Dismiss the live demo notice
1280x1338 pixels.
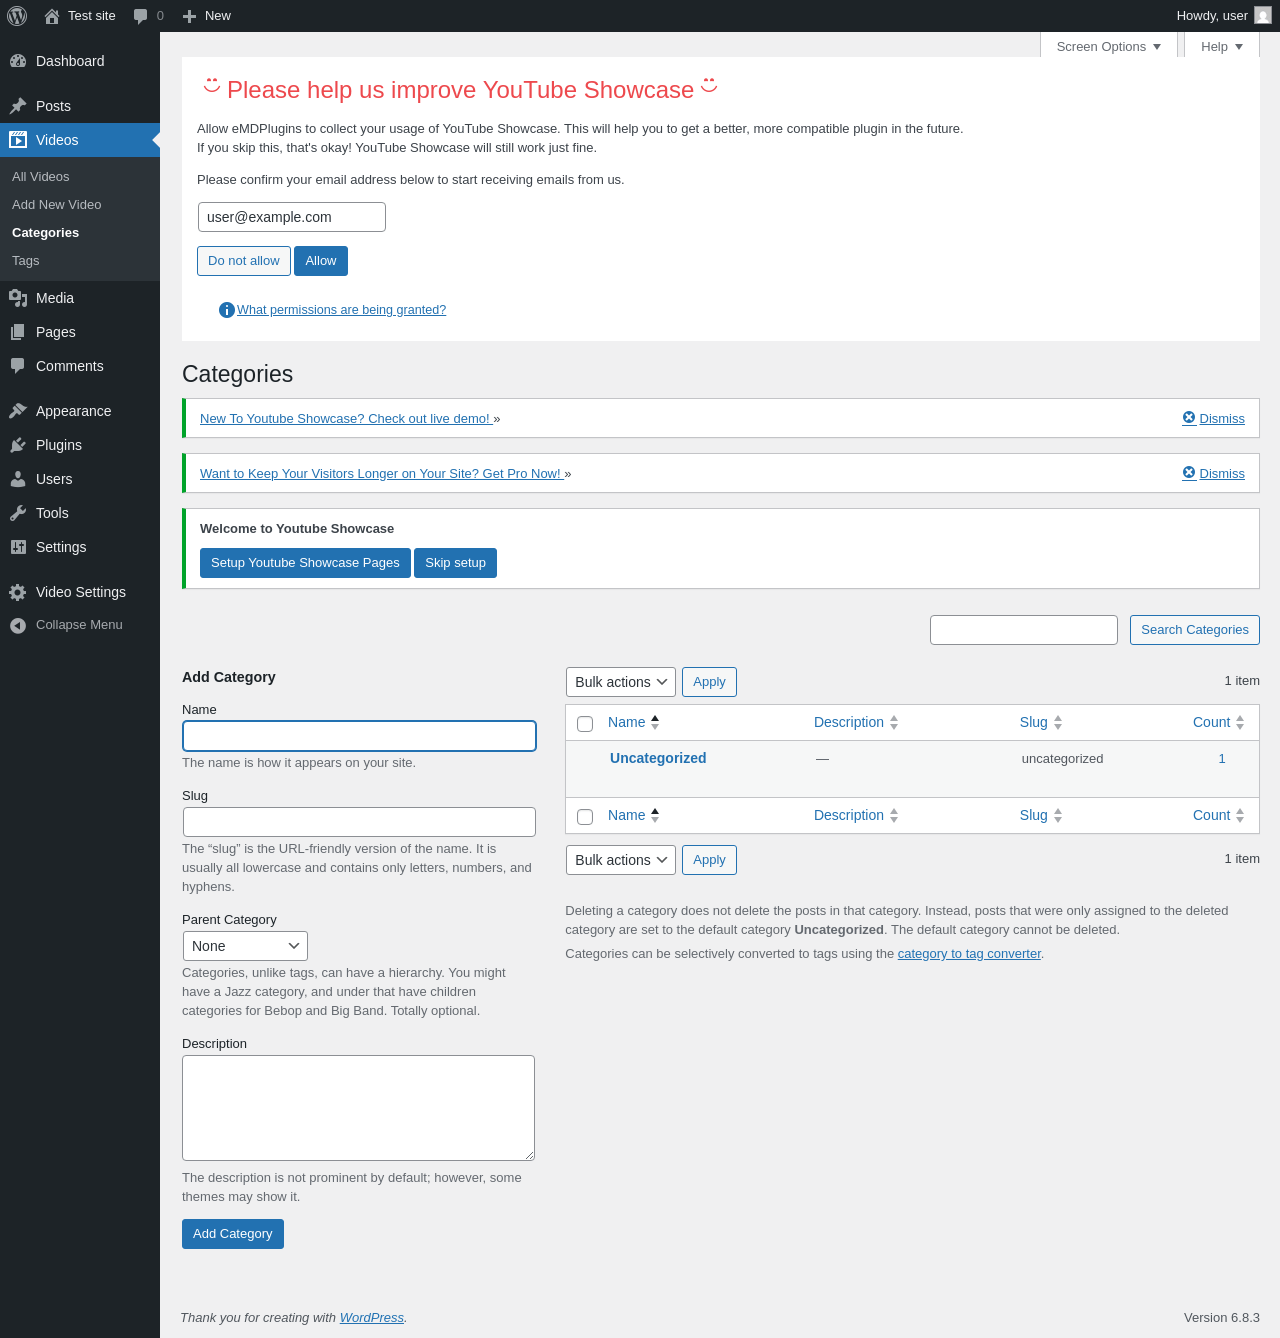point(1213,418)
